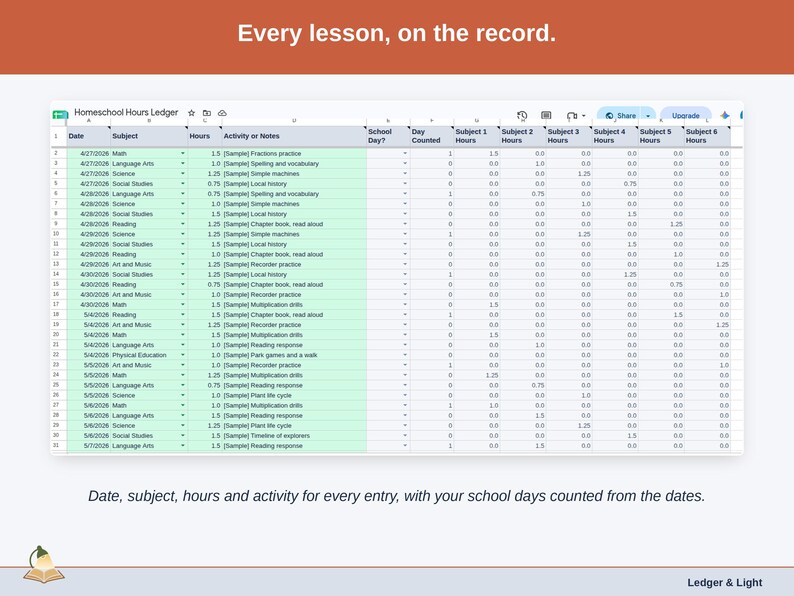Screen dimensions: 794x596
Task: Select the Subject 6 Hours header
Action: click(707, 136)
